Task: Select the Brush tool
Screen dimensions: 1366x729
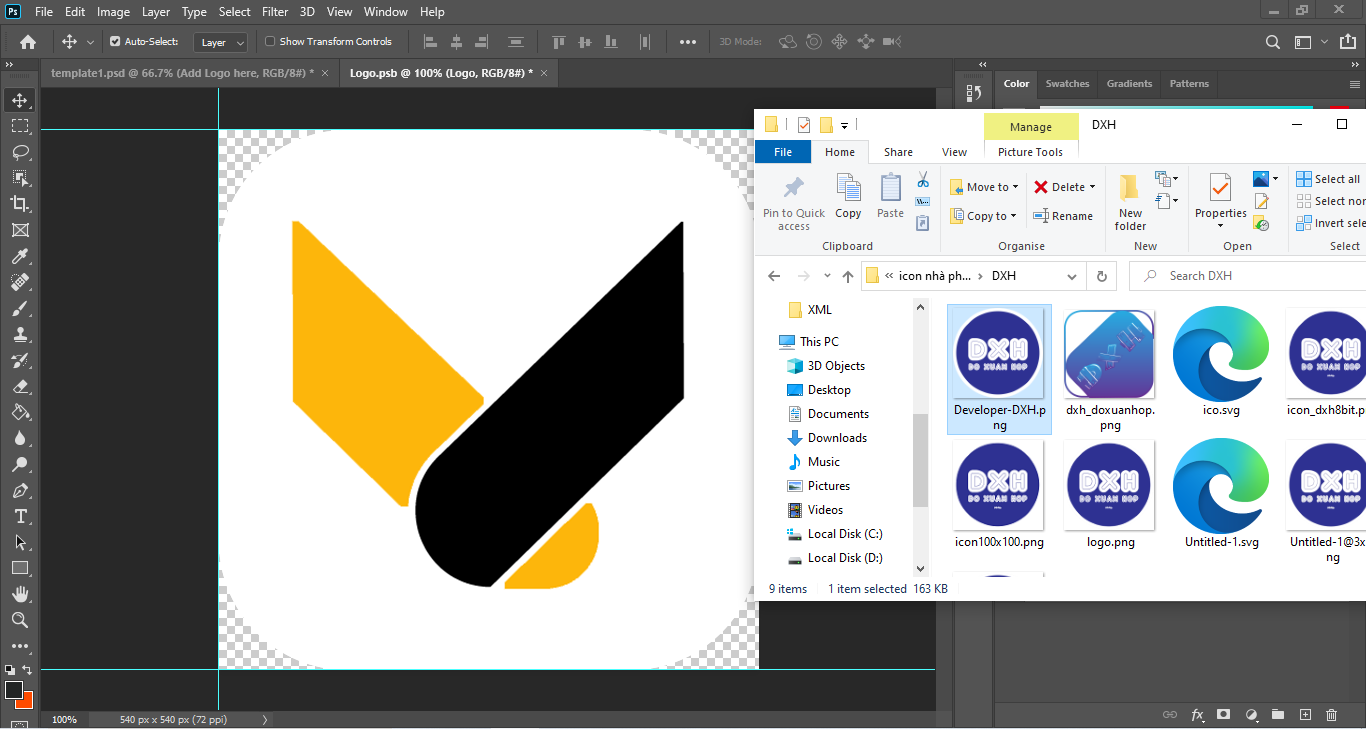Action: point(20,308)
